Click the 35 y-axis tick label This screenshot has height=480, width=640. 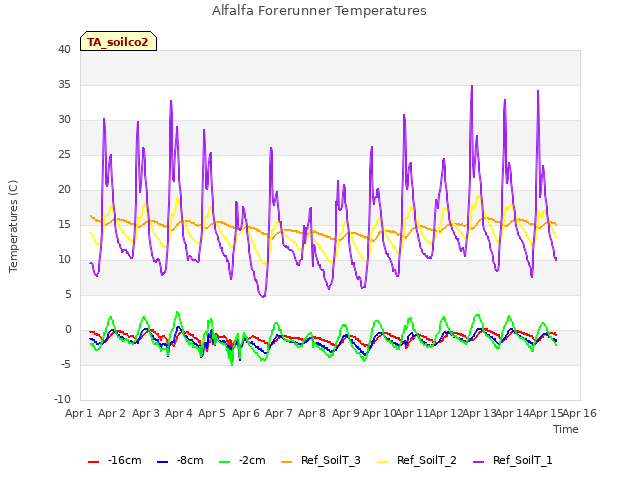pyautogui.click(x=64, y=84)
